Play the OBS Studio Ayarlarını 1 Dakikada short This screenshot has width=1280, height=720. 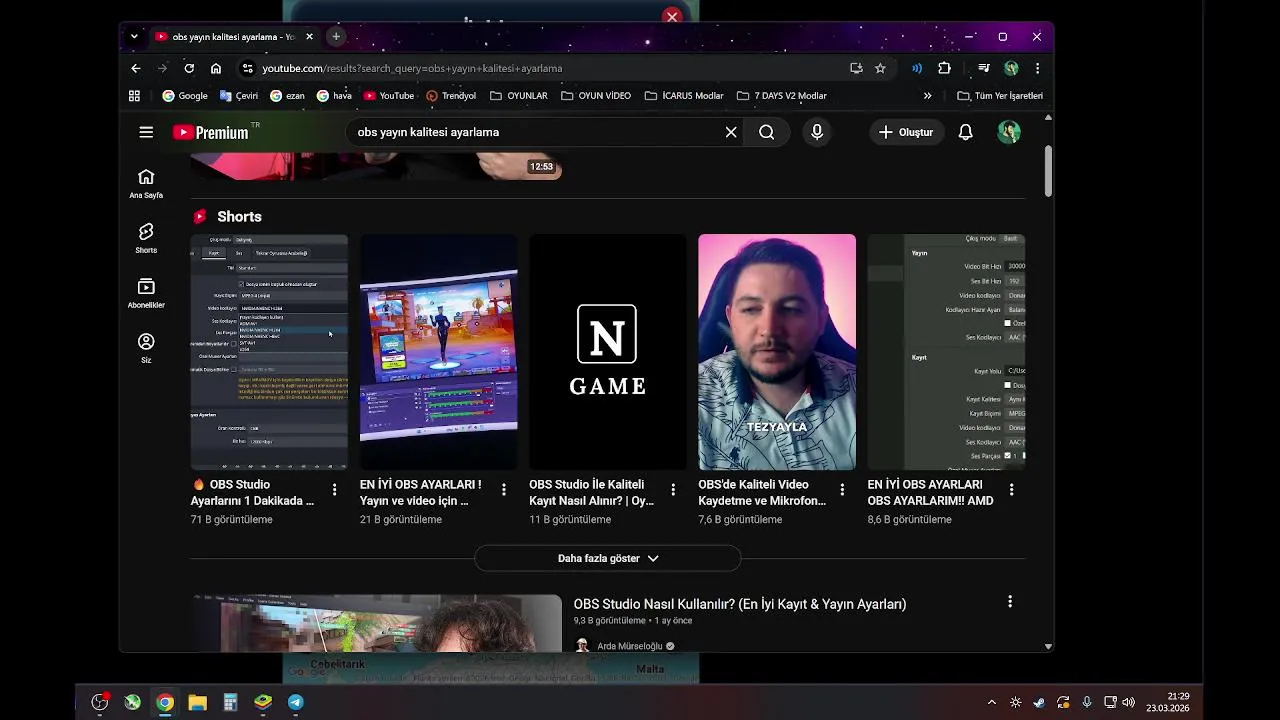click(x=269, y=352)
